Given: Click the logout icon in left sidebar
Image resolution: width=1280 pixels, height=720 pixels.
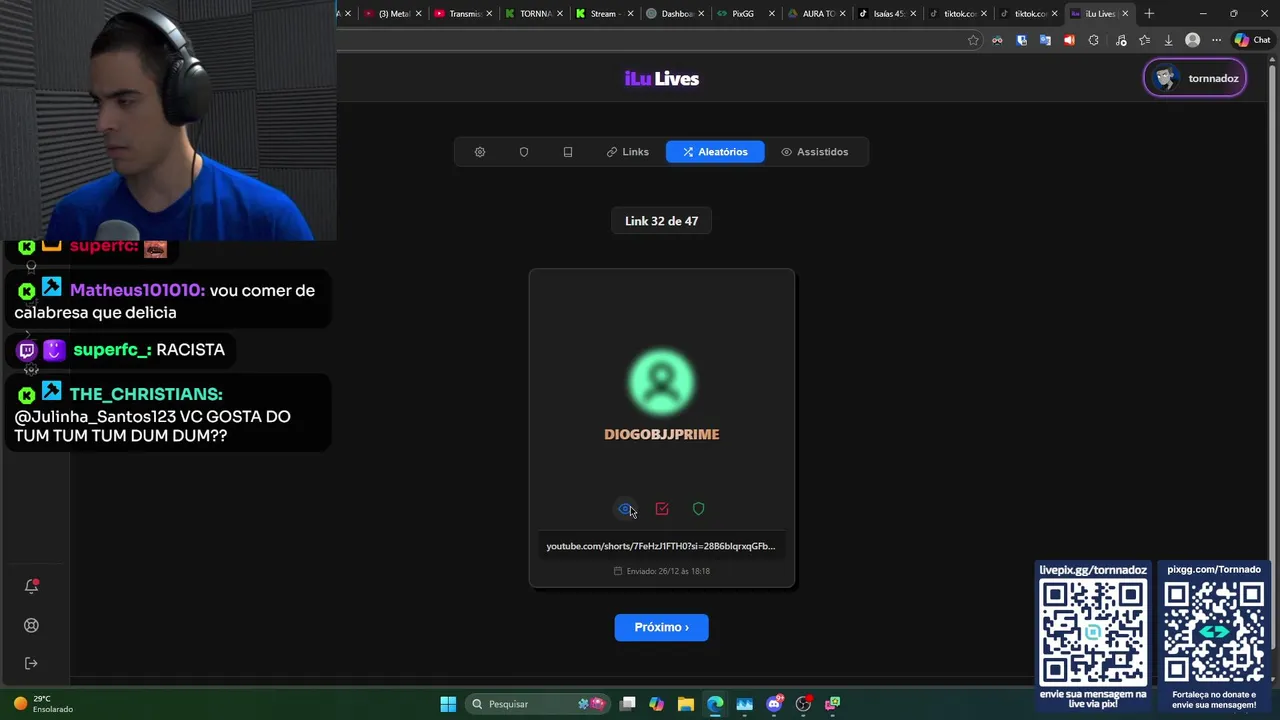Looking at the screenshot, I should pyautogui.click(x=31, y=663).
